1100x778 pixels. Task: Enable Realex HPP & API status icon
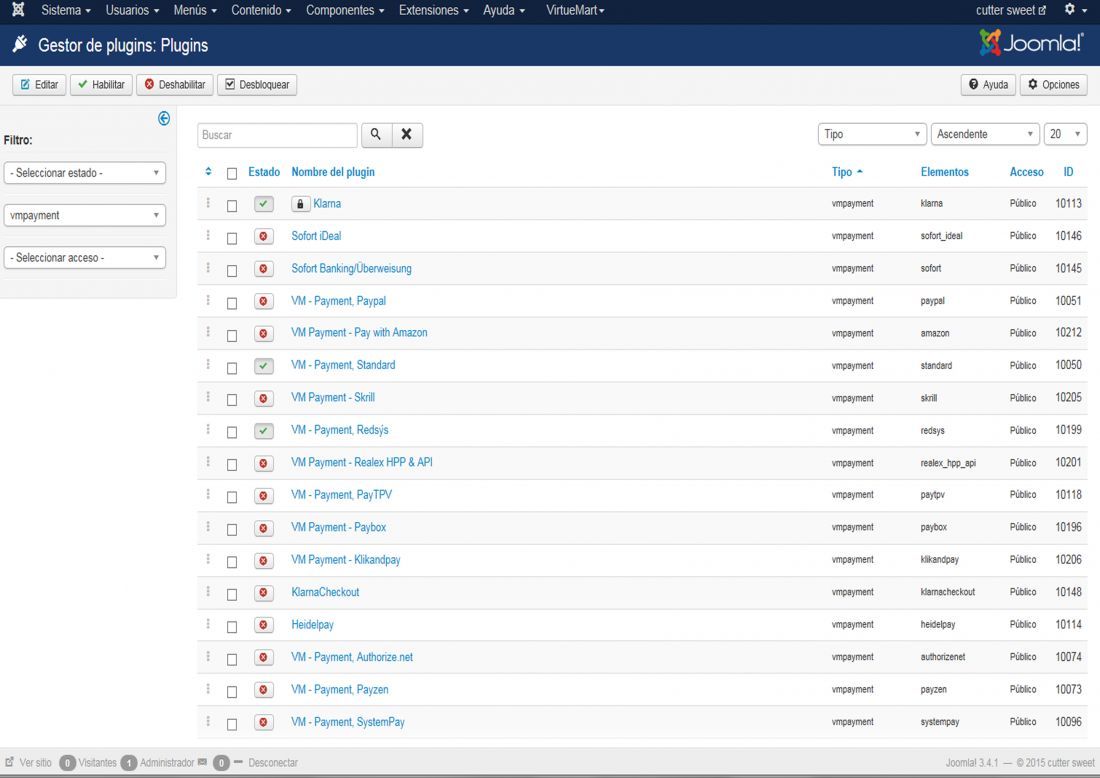[264, 463]
